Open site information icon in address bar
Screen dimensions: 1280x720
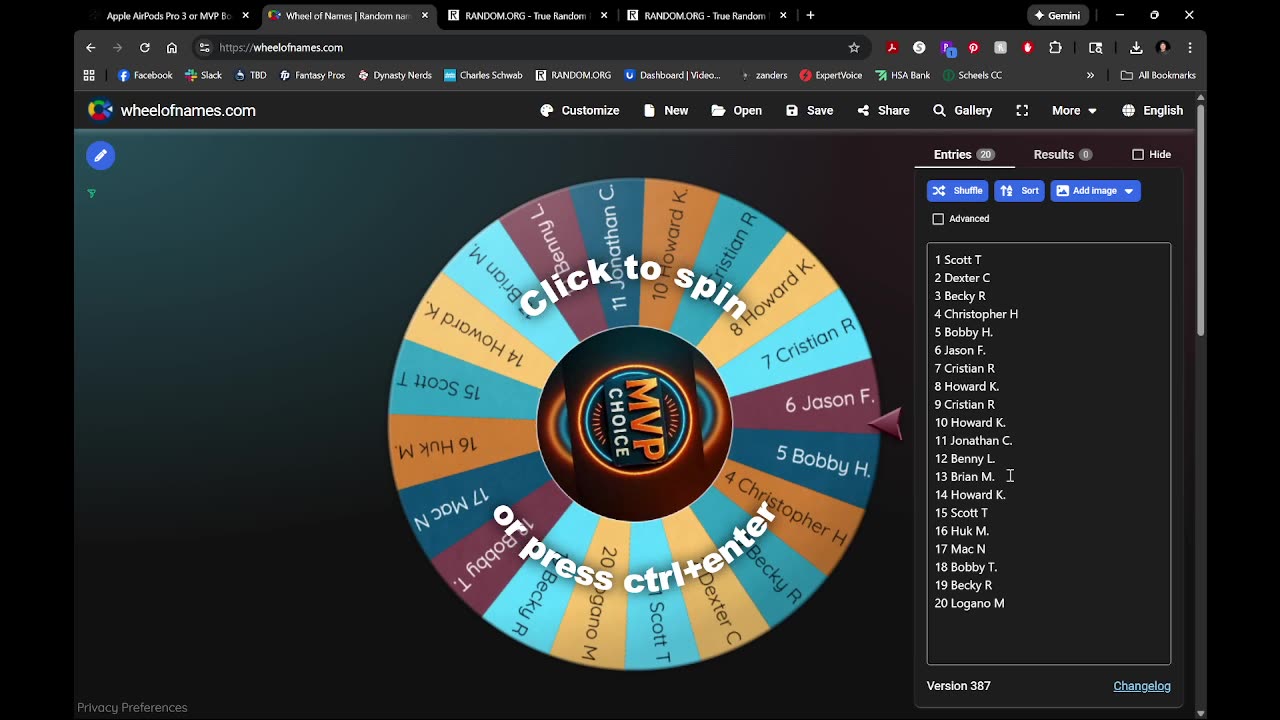205,47
